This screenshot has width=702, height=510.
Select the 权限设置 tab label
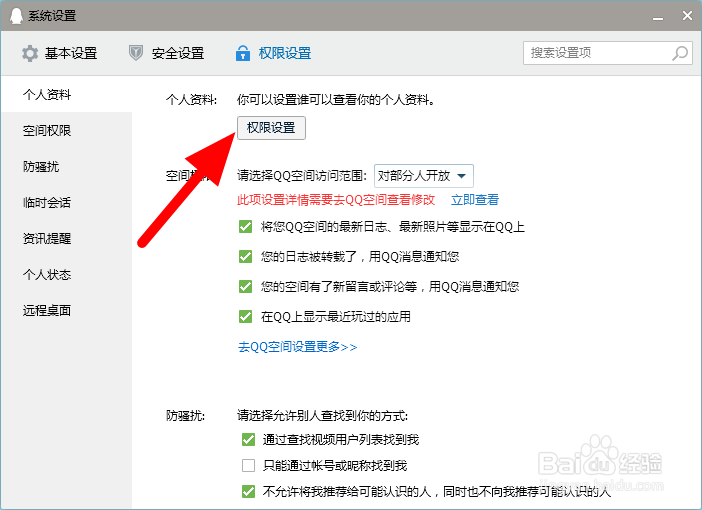285,53
